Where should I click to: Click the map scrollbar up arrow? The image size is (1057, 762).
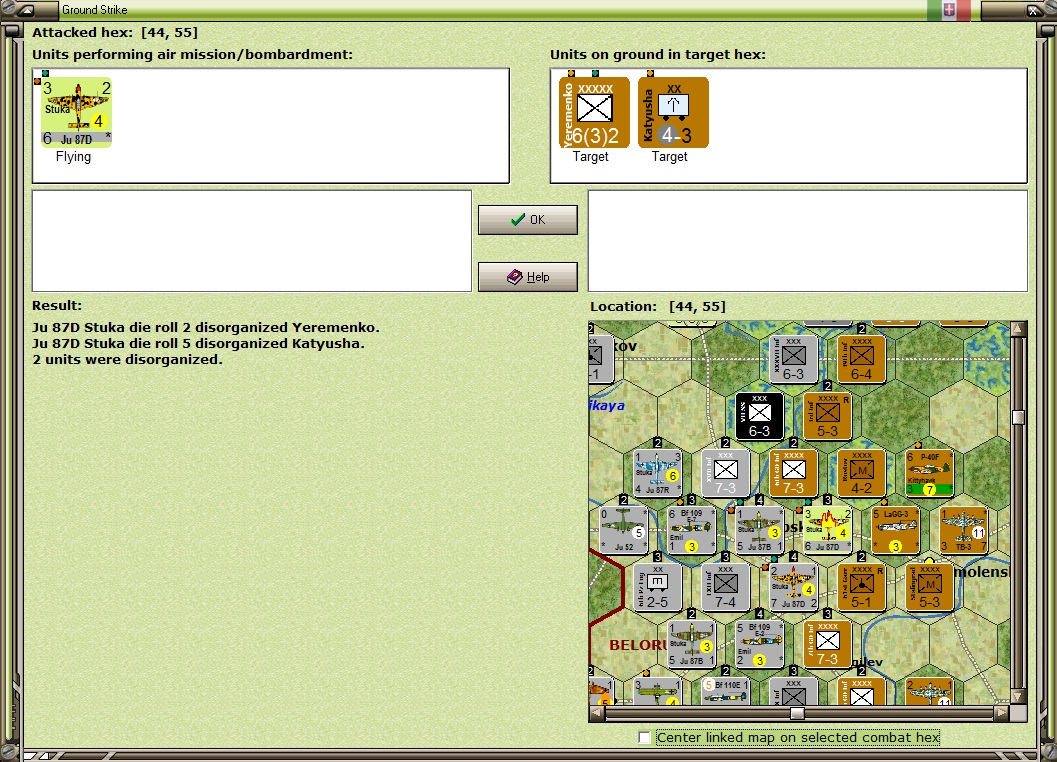1019,328
